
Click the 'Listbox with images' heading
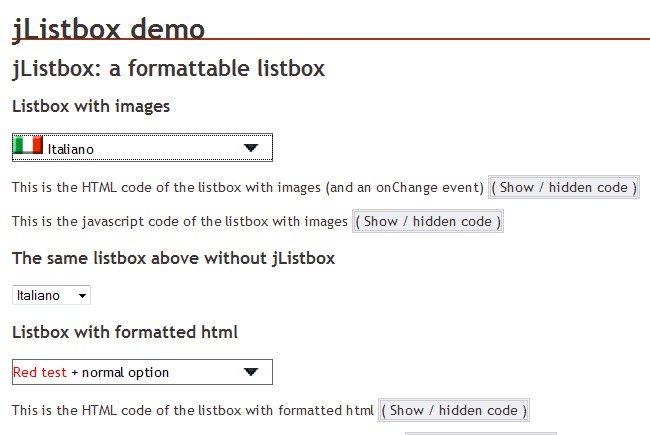pyautogui.click(x=90, y=106)
